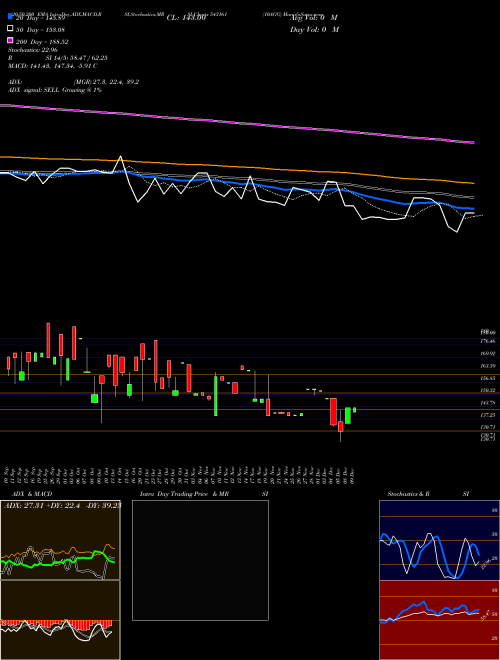
Task: Click the ADX (MGR) values line
Action: (x=74, y=82)
